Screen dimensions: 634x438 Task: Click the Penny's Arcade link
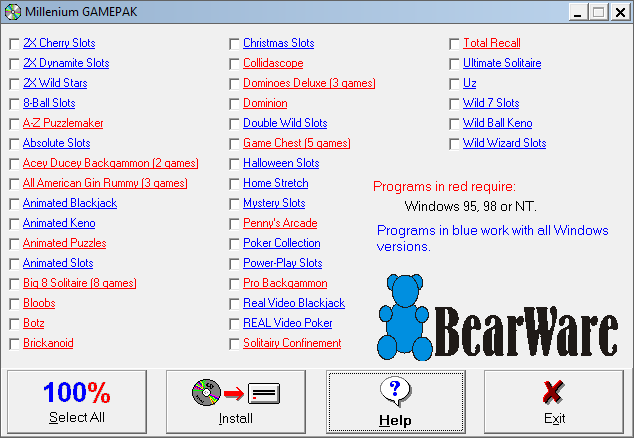tap(280, 223)
